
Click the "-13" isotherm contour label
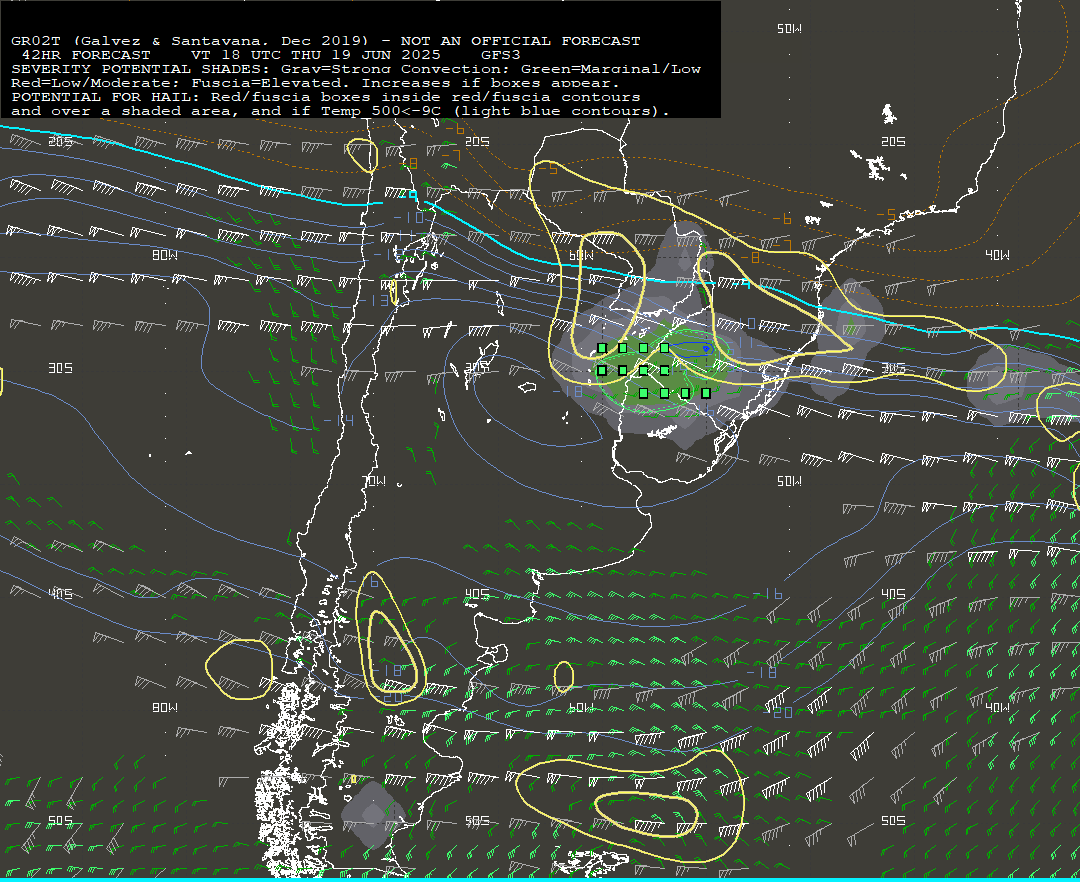tap(373, 301)
